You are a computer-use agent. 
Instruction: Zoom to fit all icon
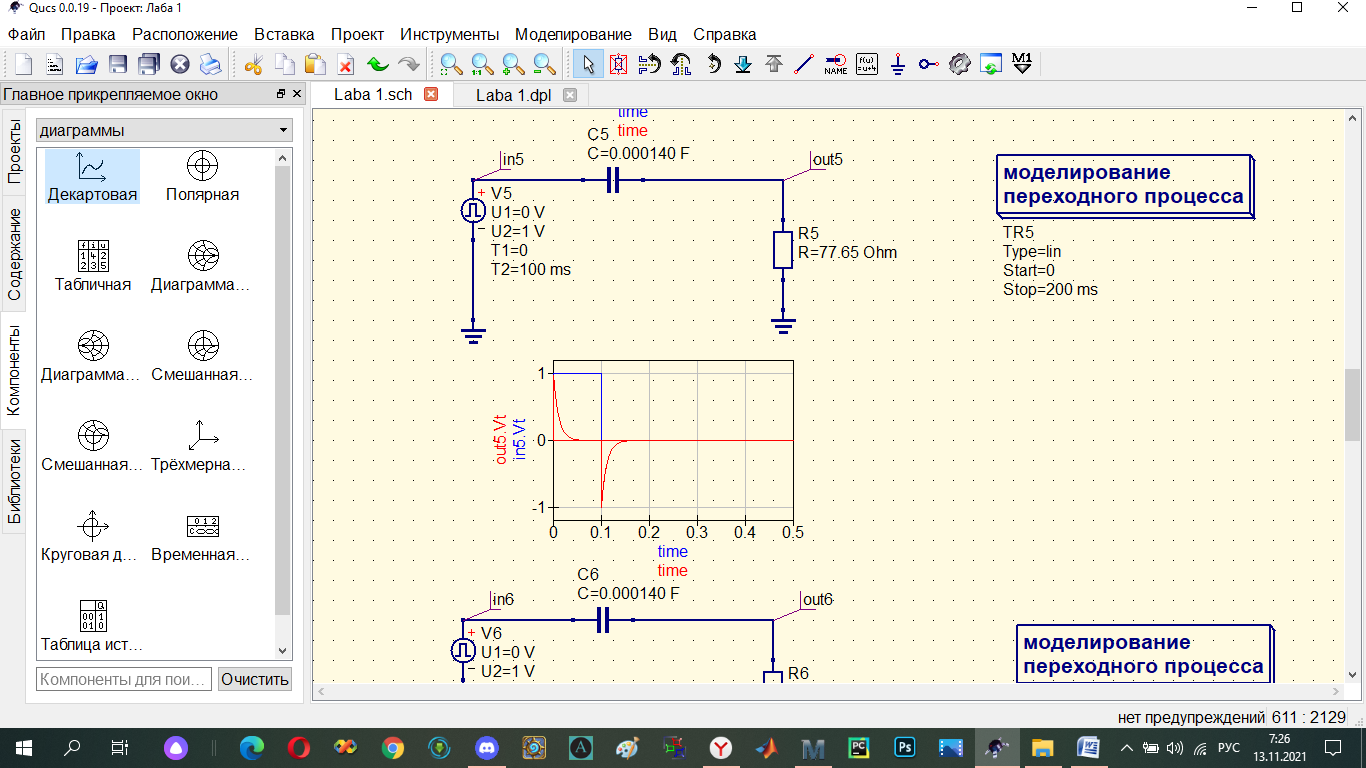451,65
